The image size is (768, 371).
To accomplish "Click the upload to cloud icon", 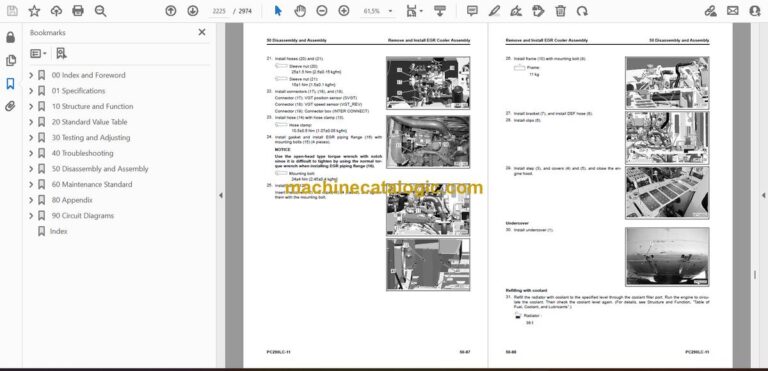I will pos(56,11).
